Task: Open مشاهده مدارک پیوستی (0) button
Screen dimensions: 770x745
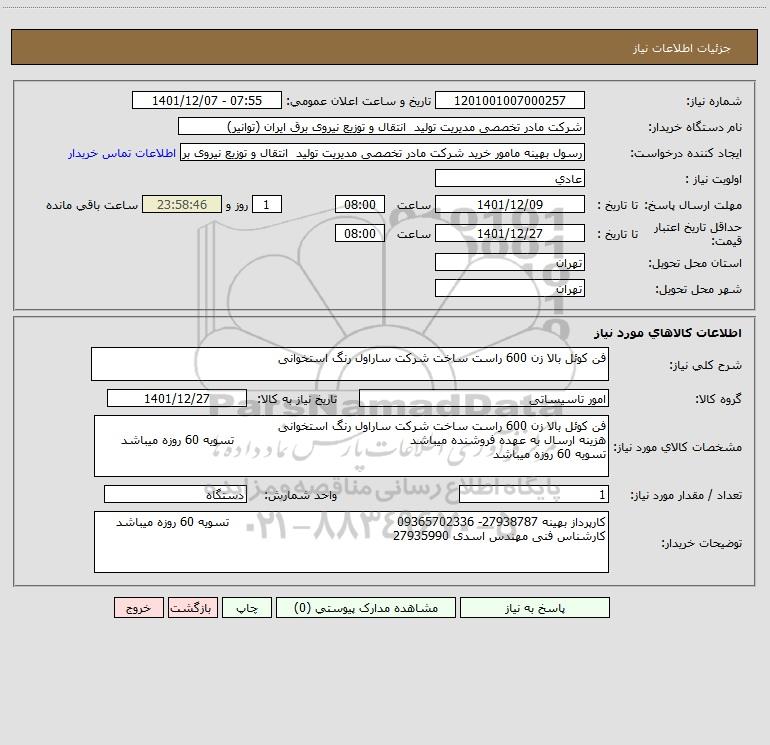Action: pos(366,608)
